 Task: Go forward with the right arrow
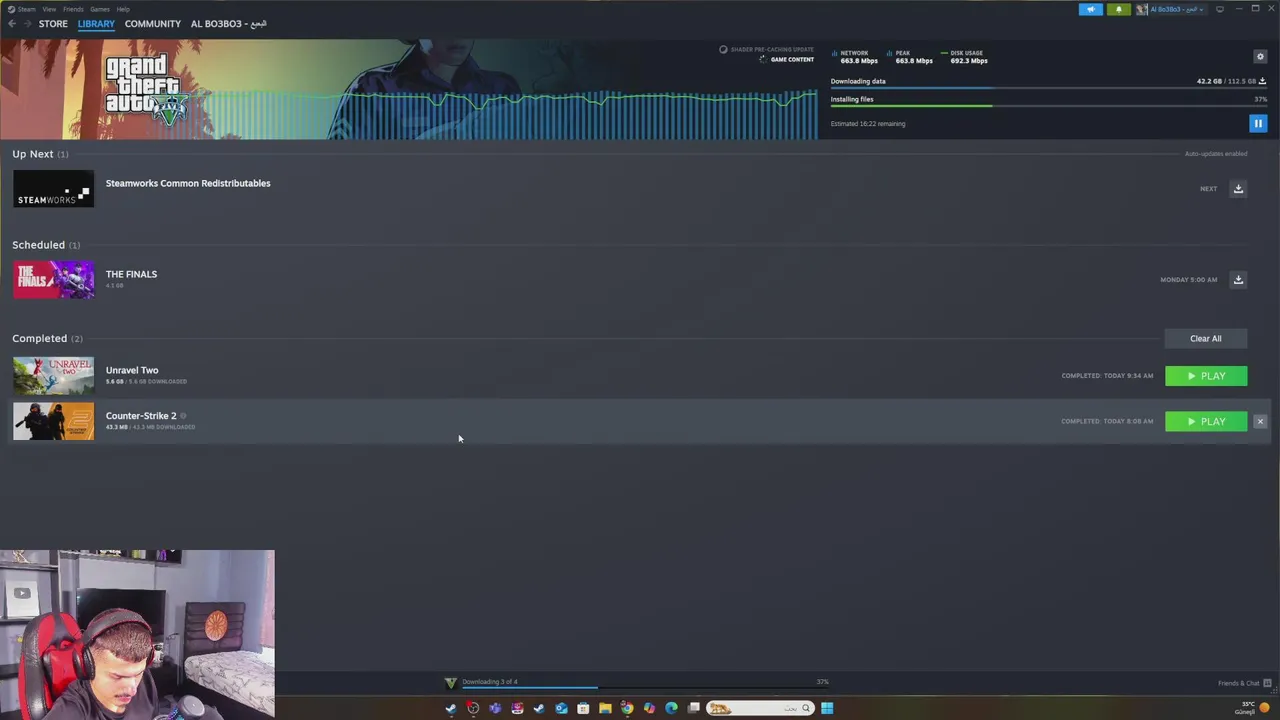[27, 23]
